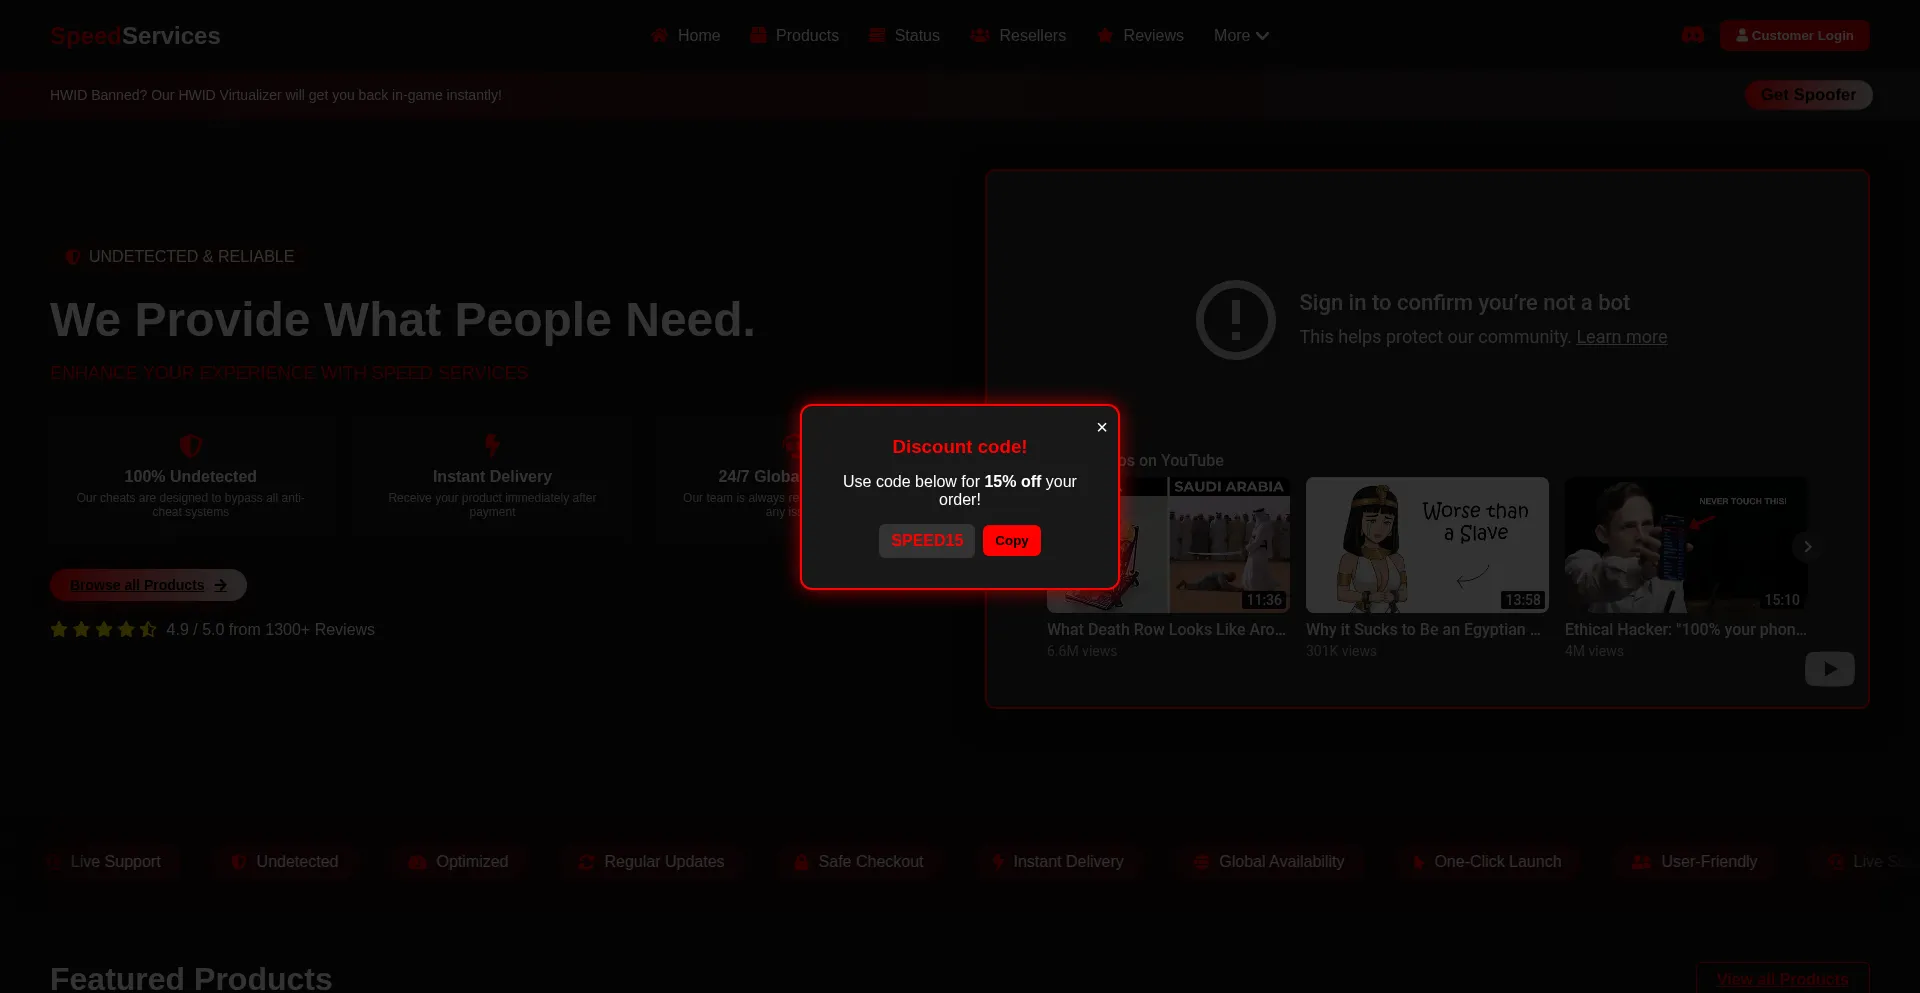Click the Discord icon in header
Viewport: 1920px width, 993px height.
[x=1692, y=35]
